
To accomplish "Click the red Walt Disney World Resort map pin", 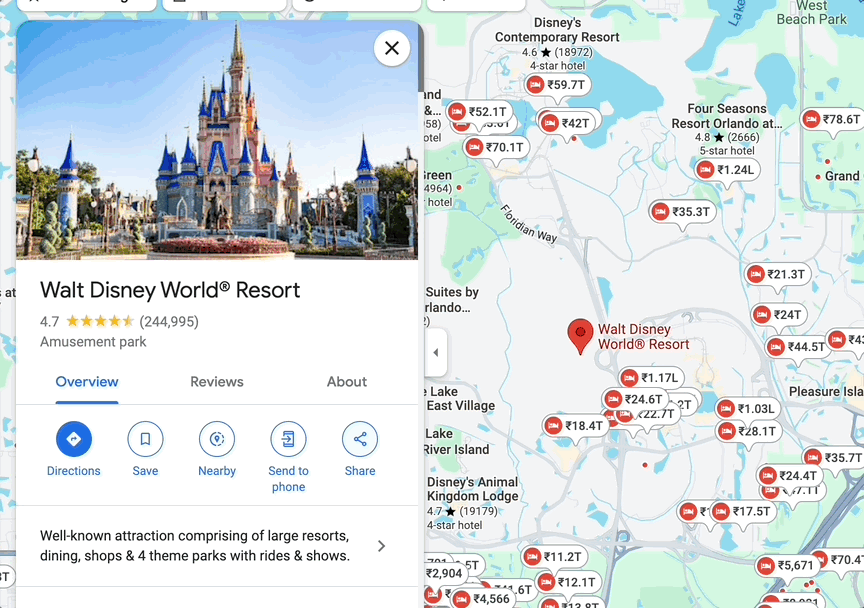I will (580, 335).
